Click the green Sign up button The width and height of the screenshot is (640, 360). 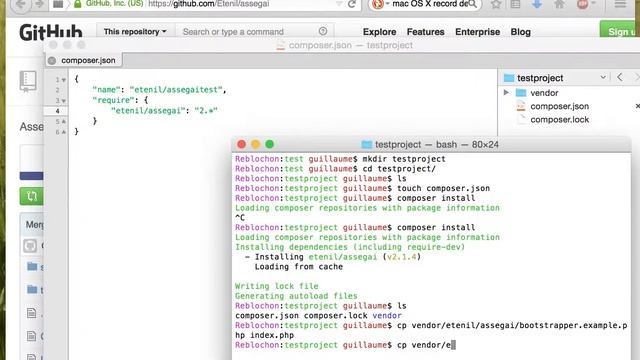click(618, 31)
